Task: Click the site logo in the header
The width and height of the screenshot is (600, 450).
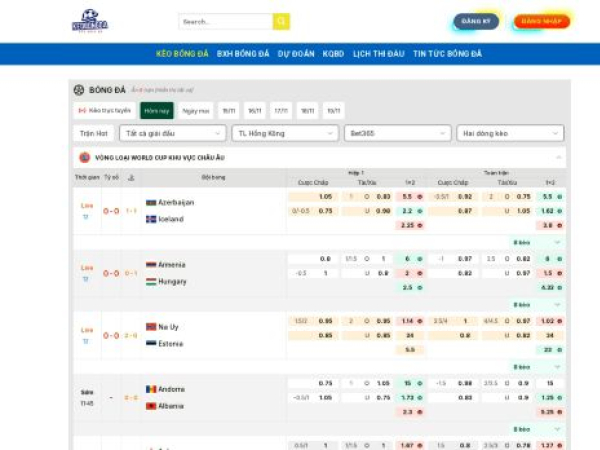Action: pyautogui.click(x=89, y=21)
